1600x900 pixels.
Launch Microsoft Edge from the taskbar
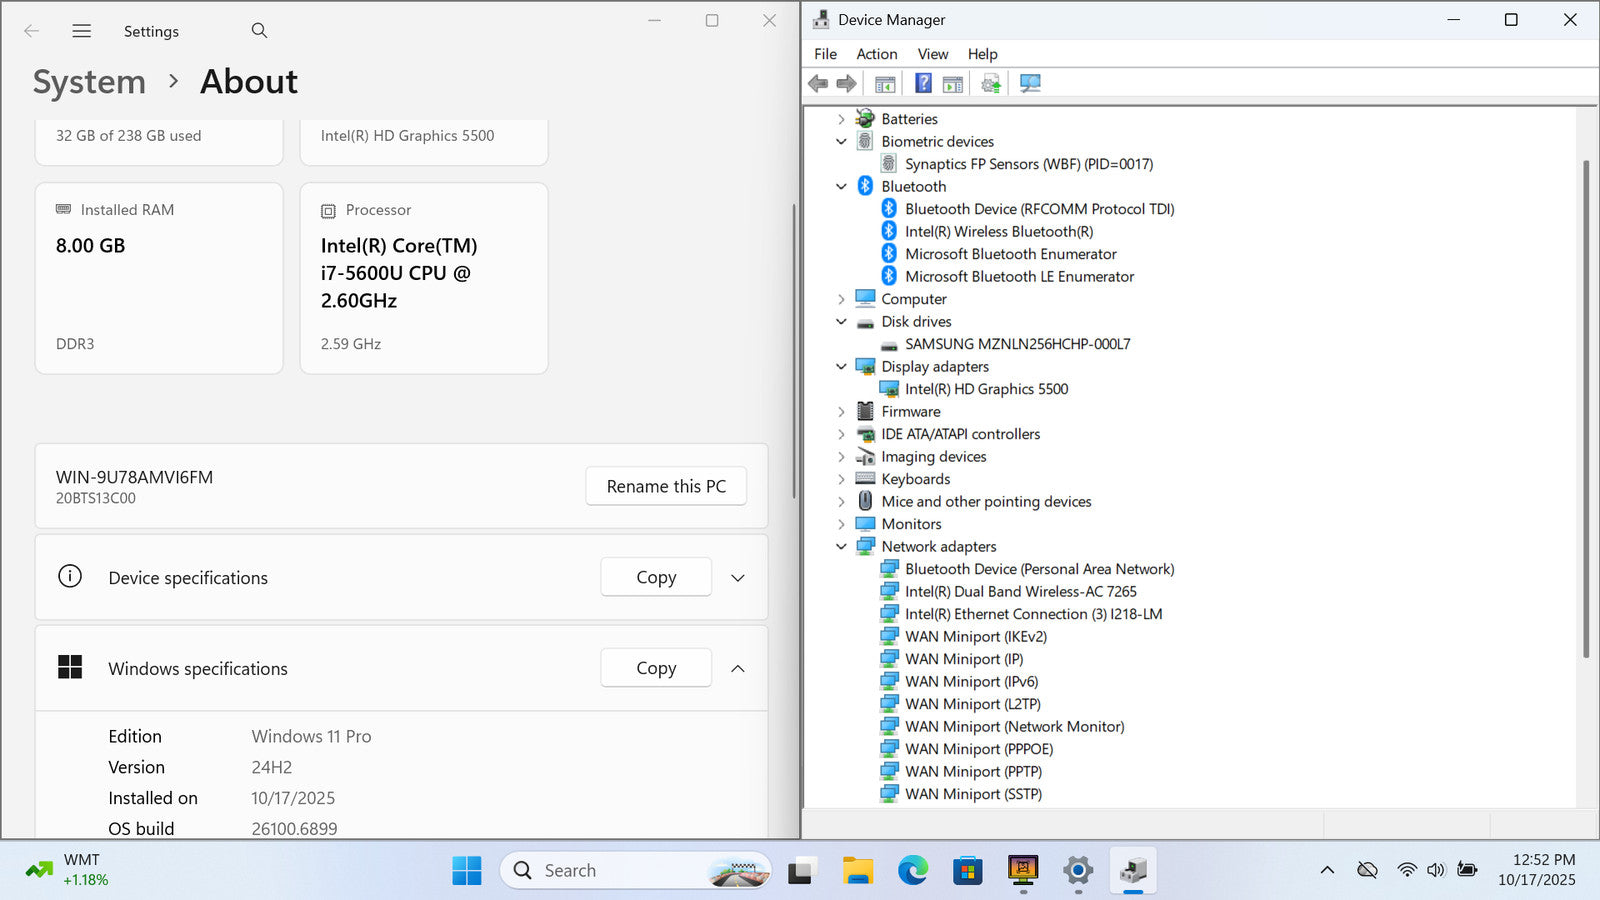(x=912, y=871)
